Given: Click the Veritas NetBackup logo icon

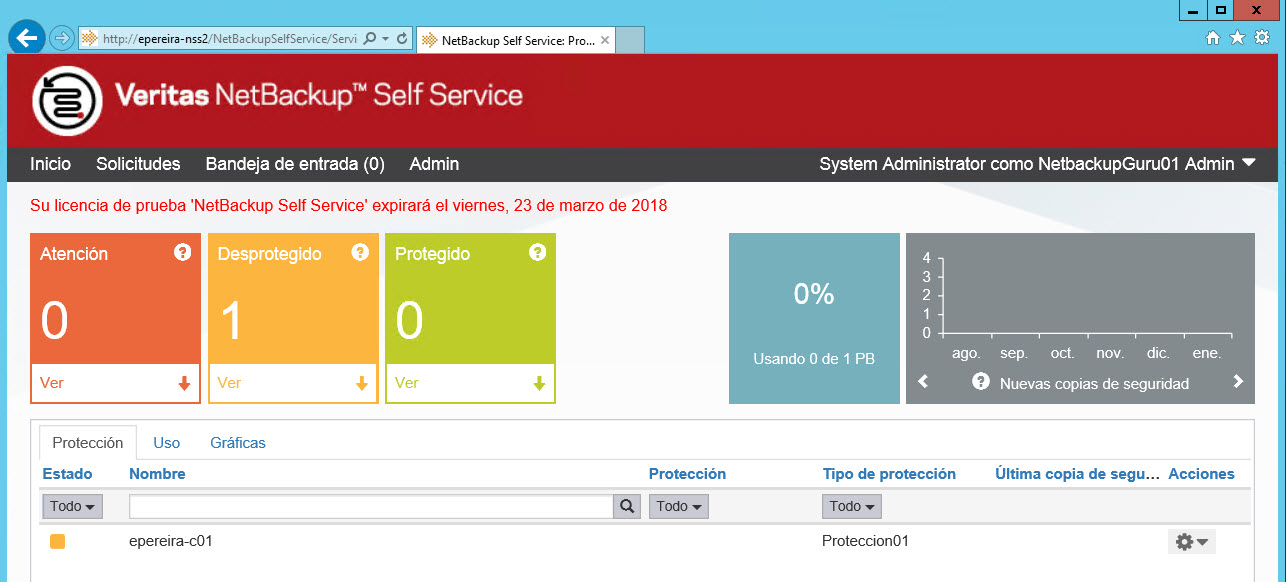Looking at the screenshot, I should point(68,100).
